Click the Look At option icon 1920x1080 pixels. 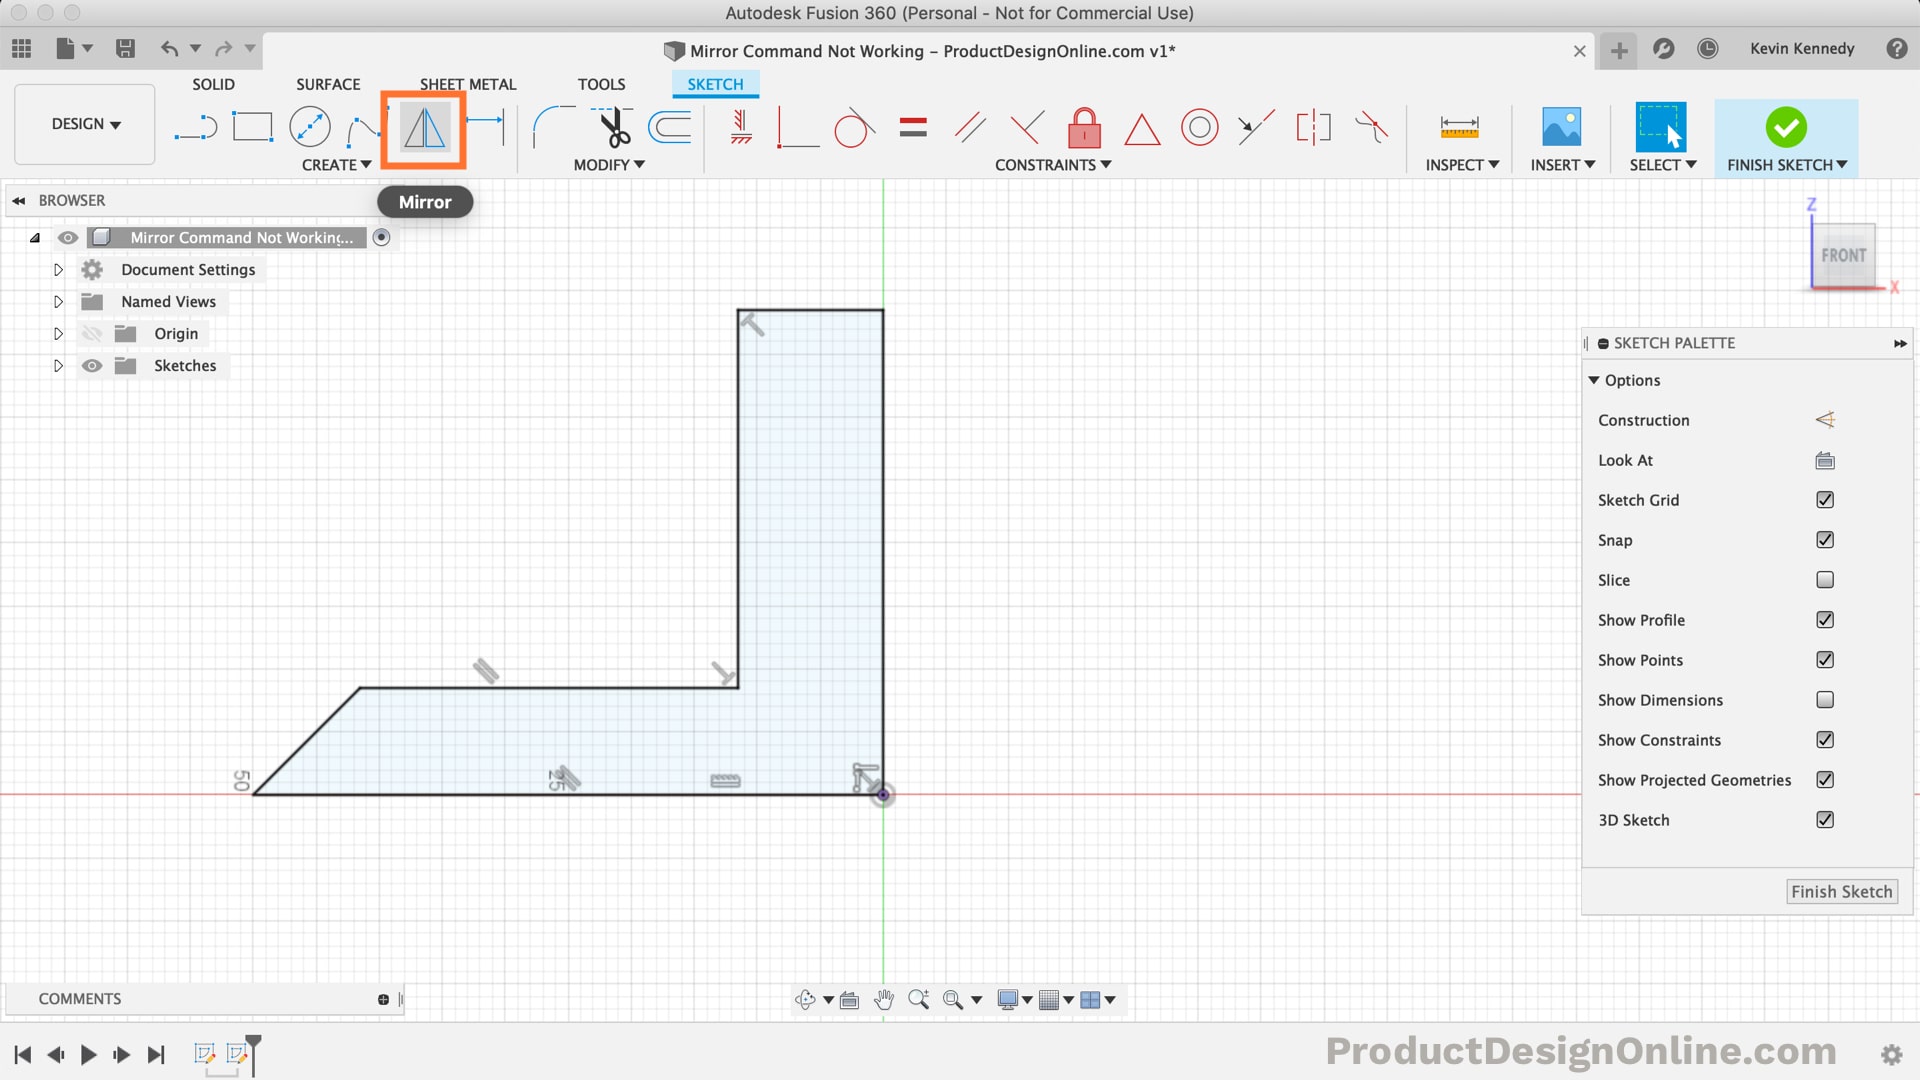tap(1825, 460)
